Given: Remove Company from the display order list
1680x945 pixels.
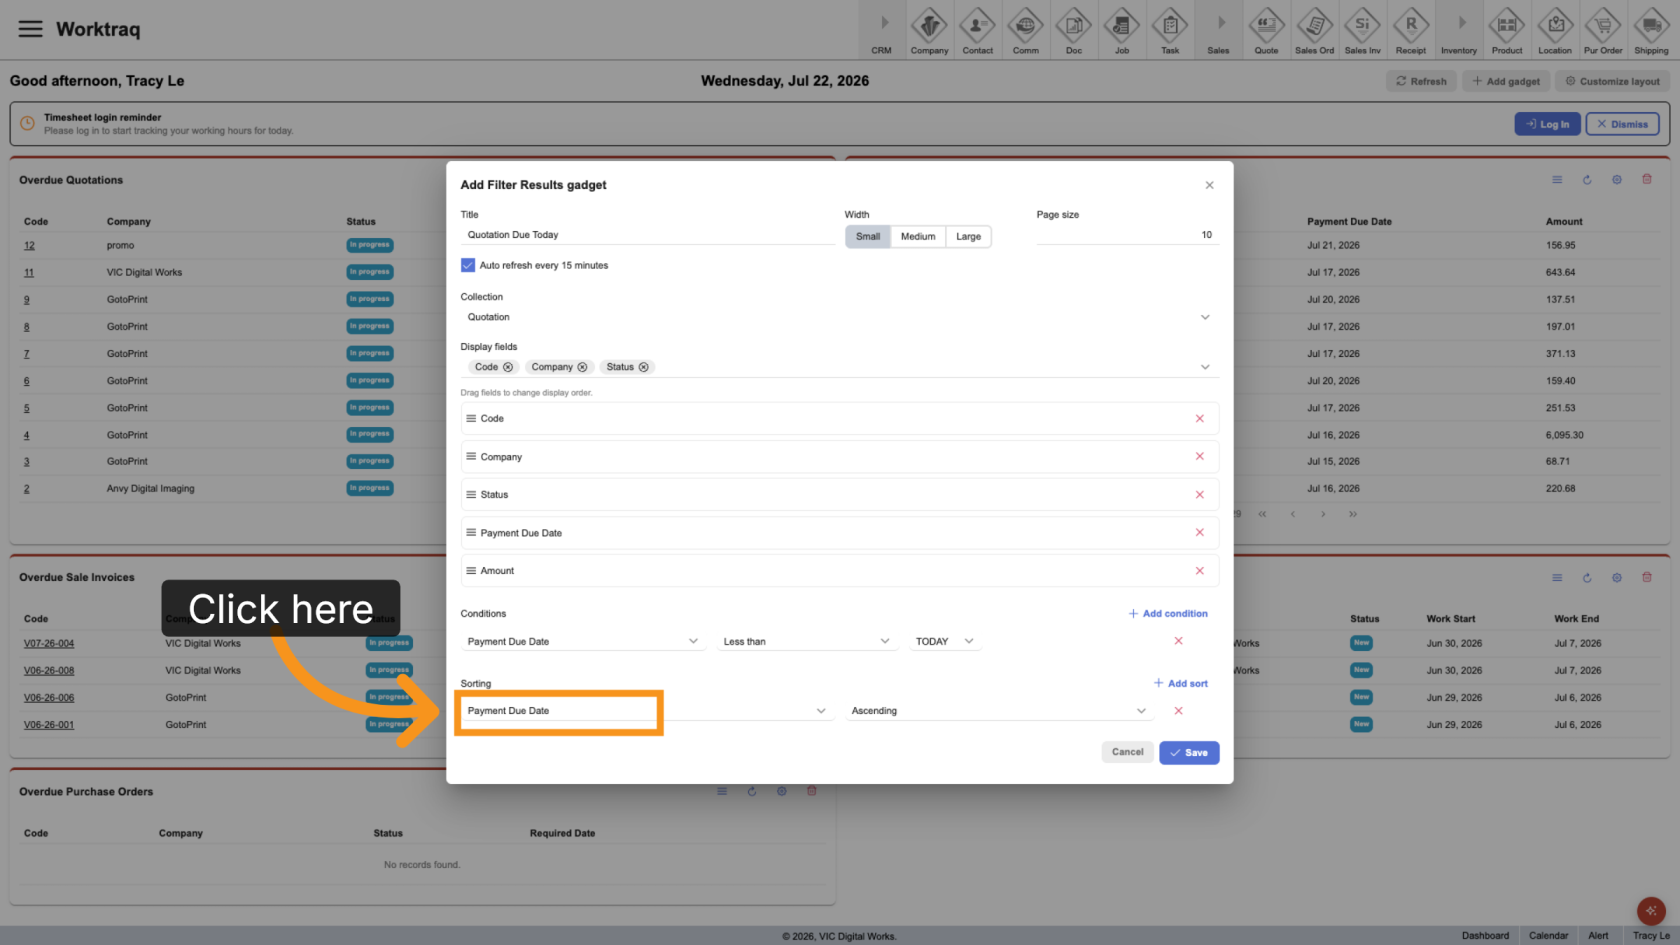Looking at the screenshot, I should [x=1199, y=456].
